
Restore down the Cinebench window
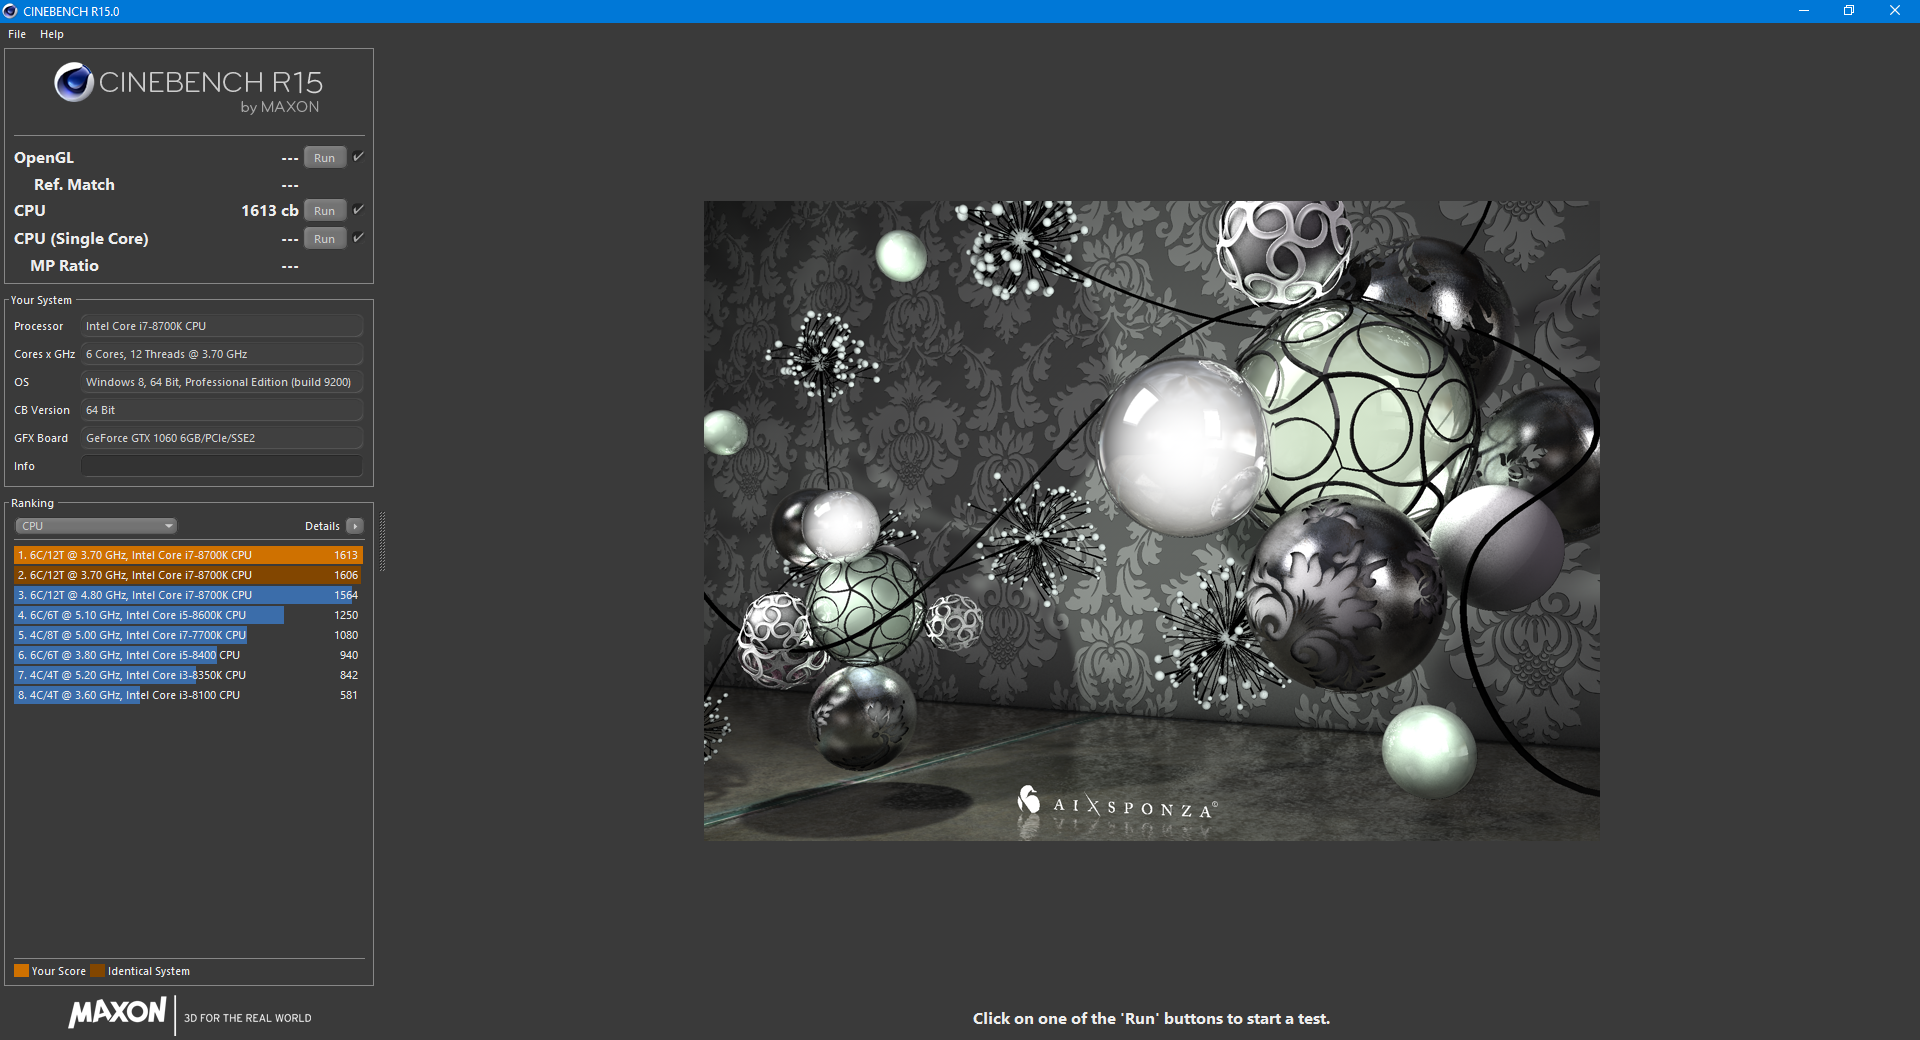(x=1849, y=11)
